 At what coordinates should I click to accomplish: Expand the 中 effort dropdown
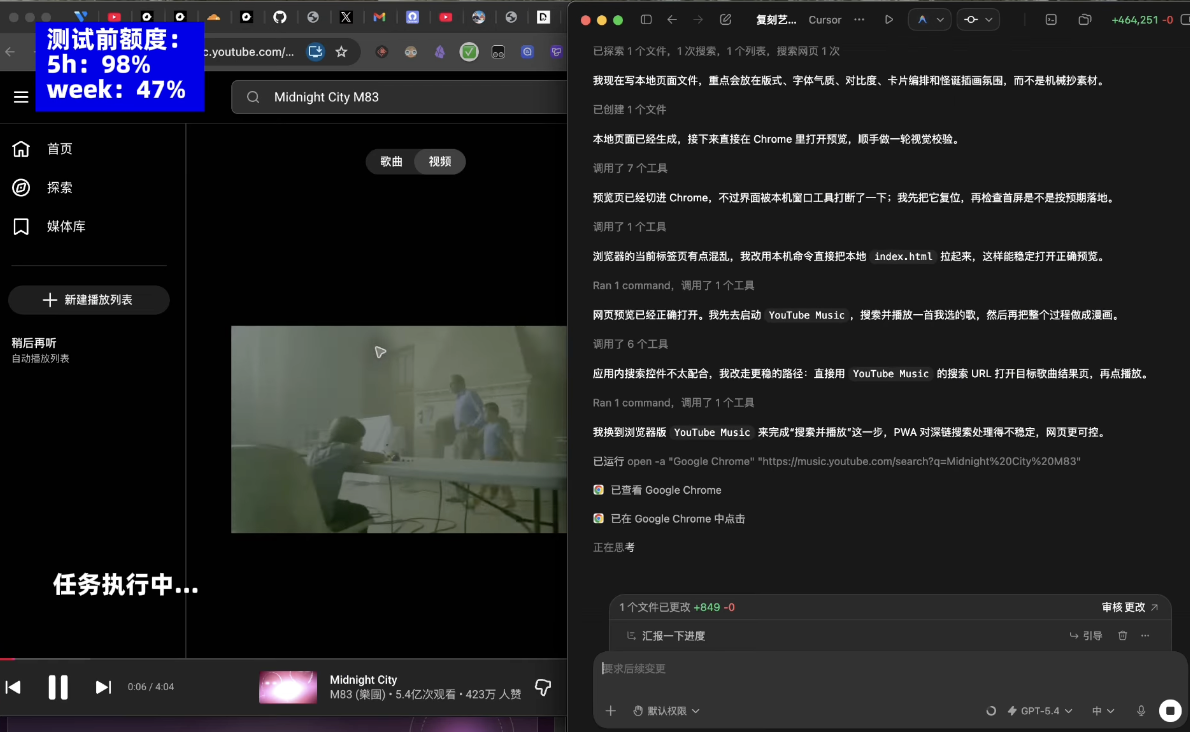pos(1103,711)
